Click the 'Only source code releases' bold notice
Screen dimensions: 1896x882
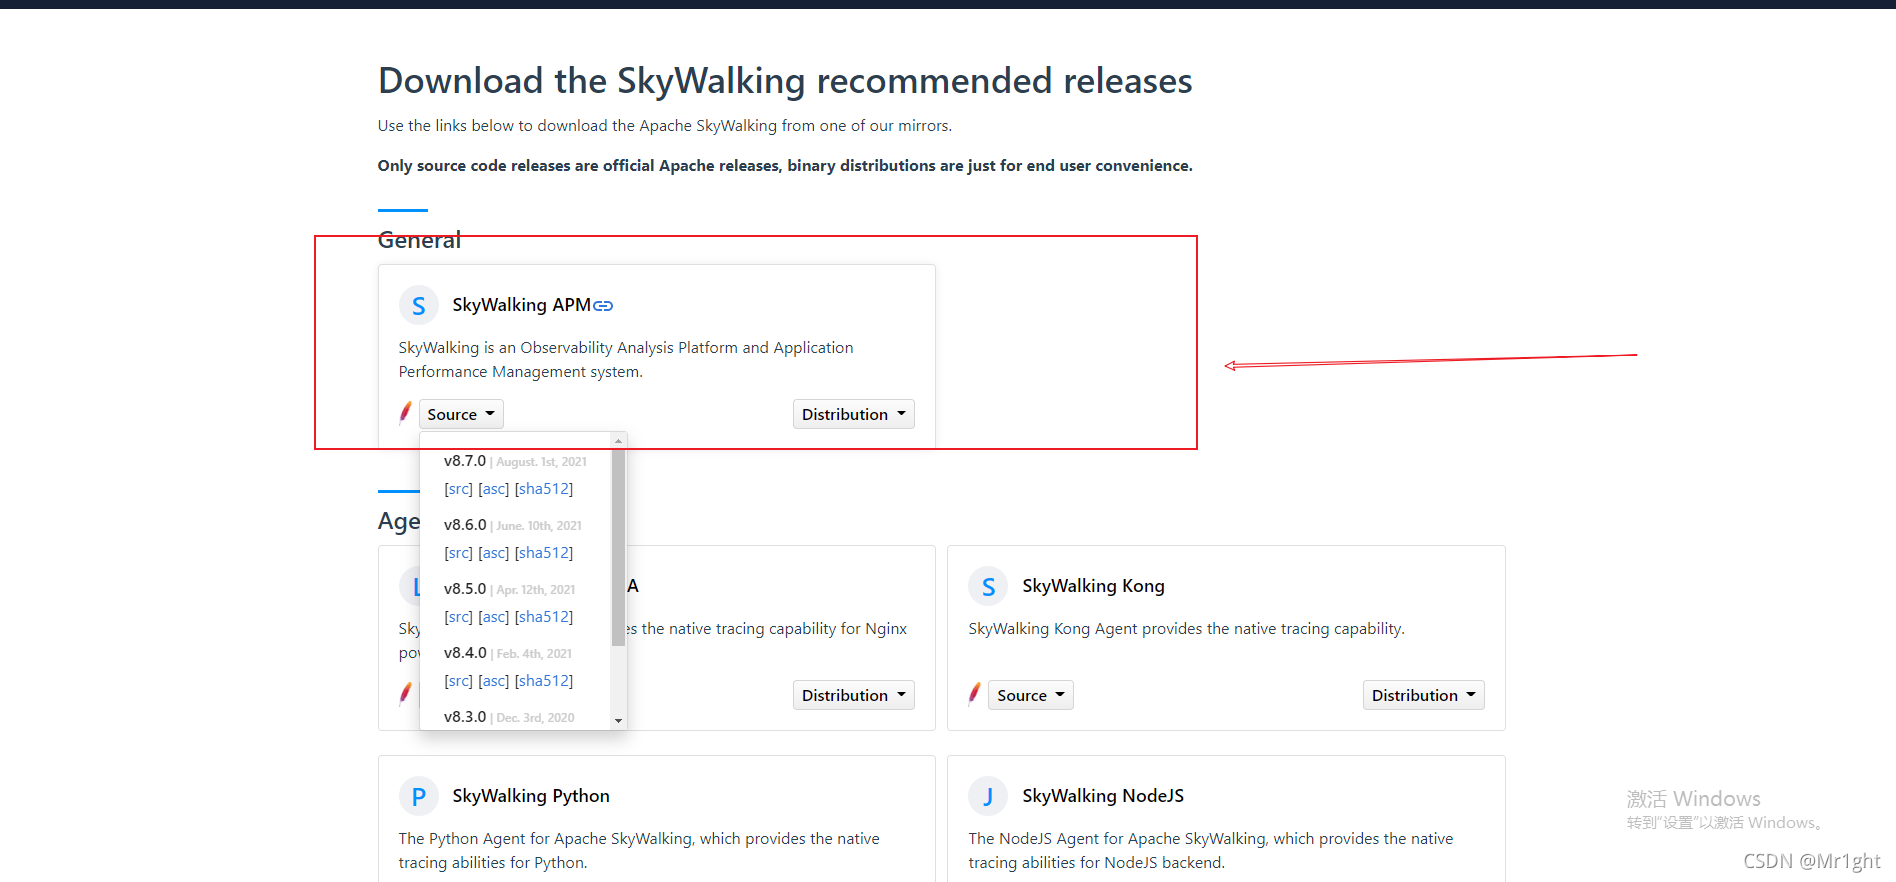785,166
